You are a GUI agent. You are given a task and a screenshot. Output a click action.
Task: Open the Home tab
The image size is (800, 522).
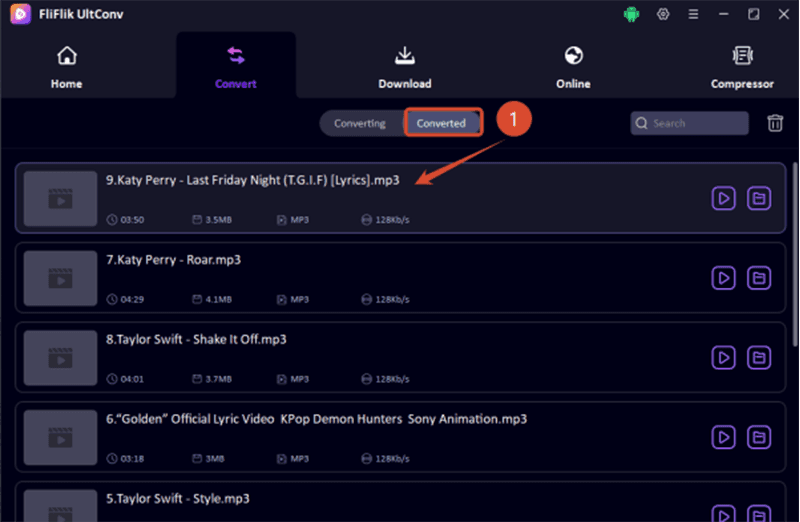point(66,67)
